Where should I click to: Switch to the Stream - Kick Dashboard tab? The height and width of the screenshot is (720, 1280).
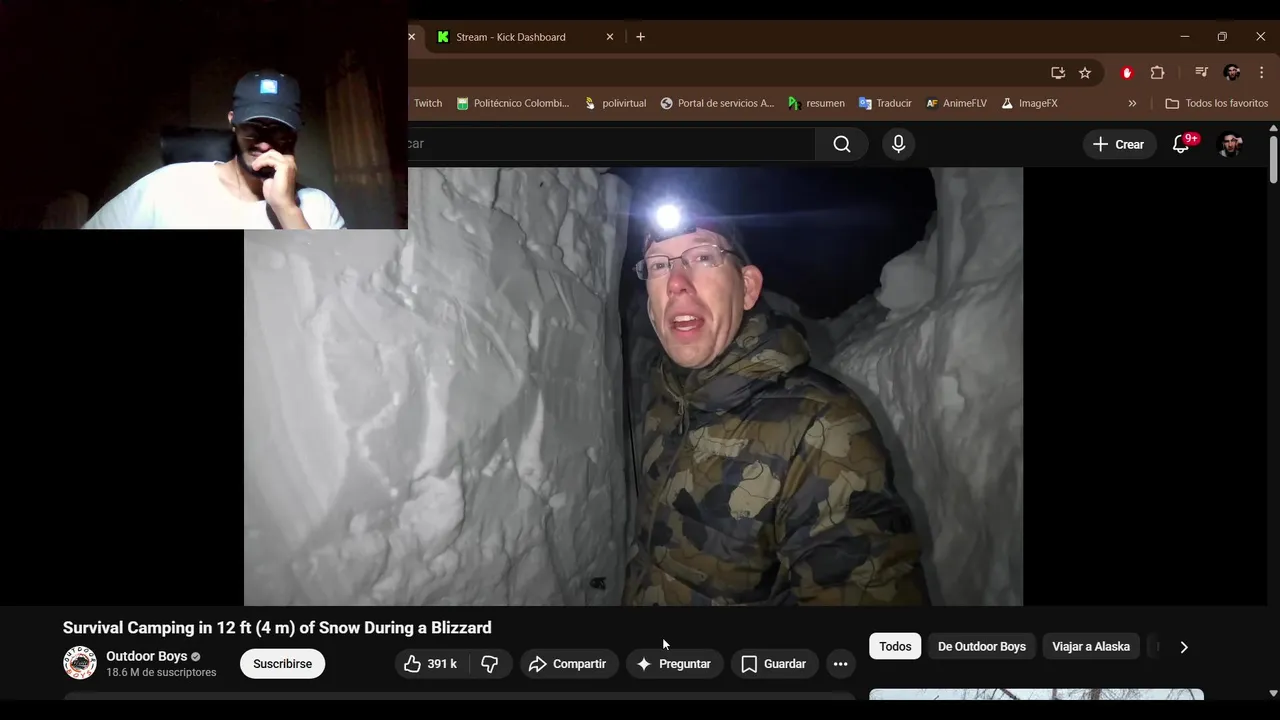[x=512, y=37]
